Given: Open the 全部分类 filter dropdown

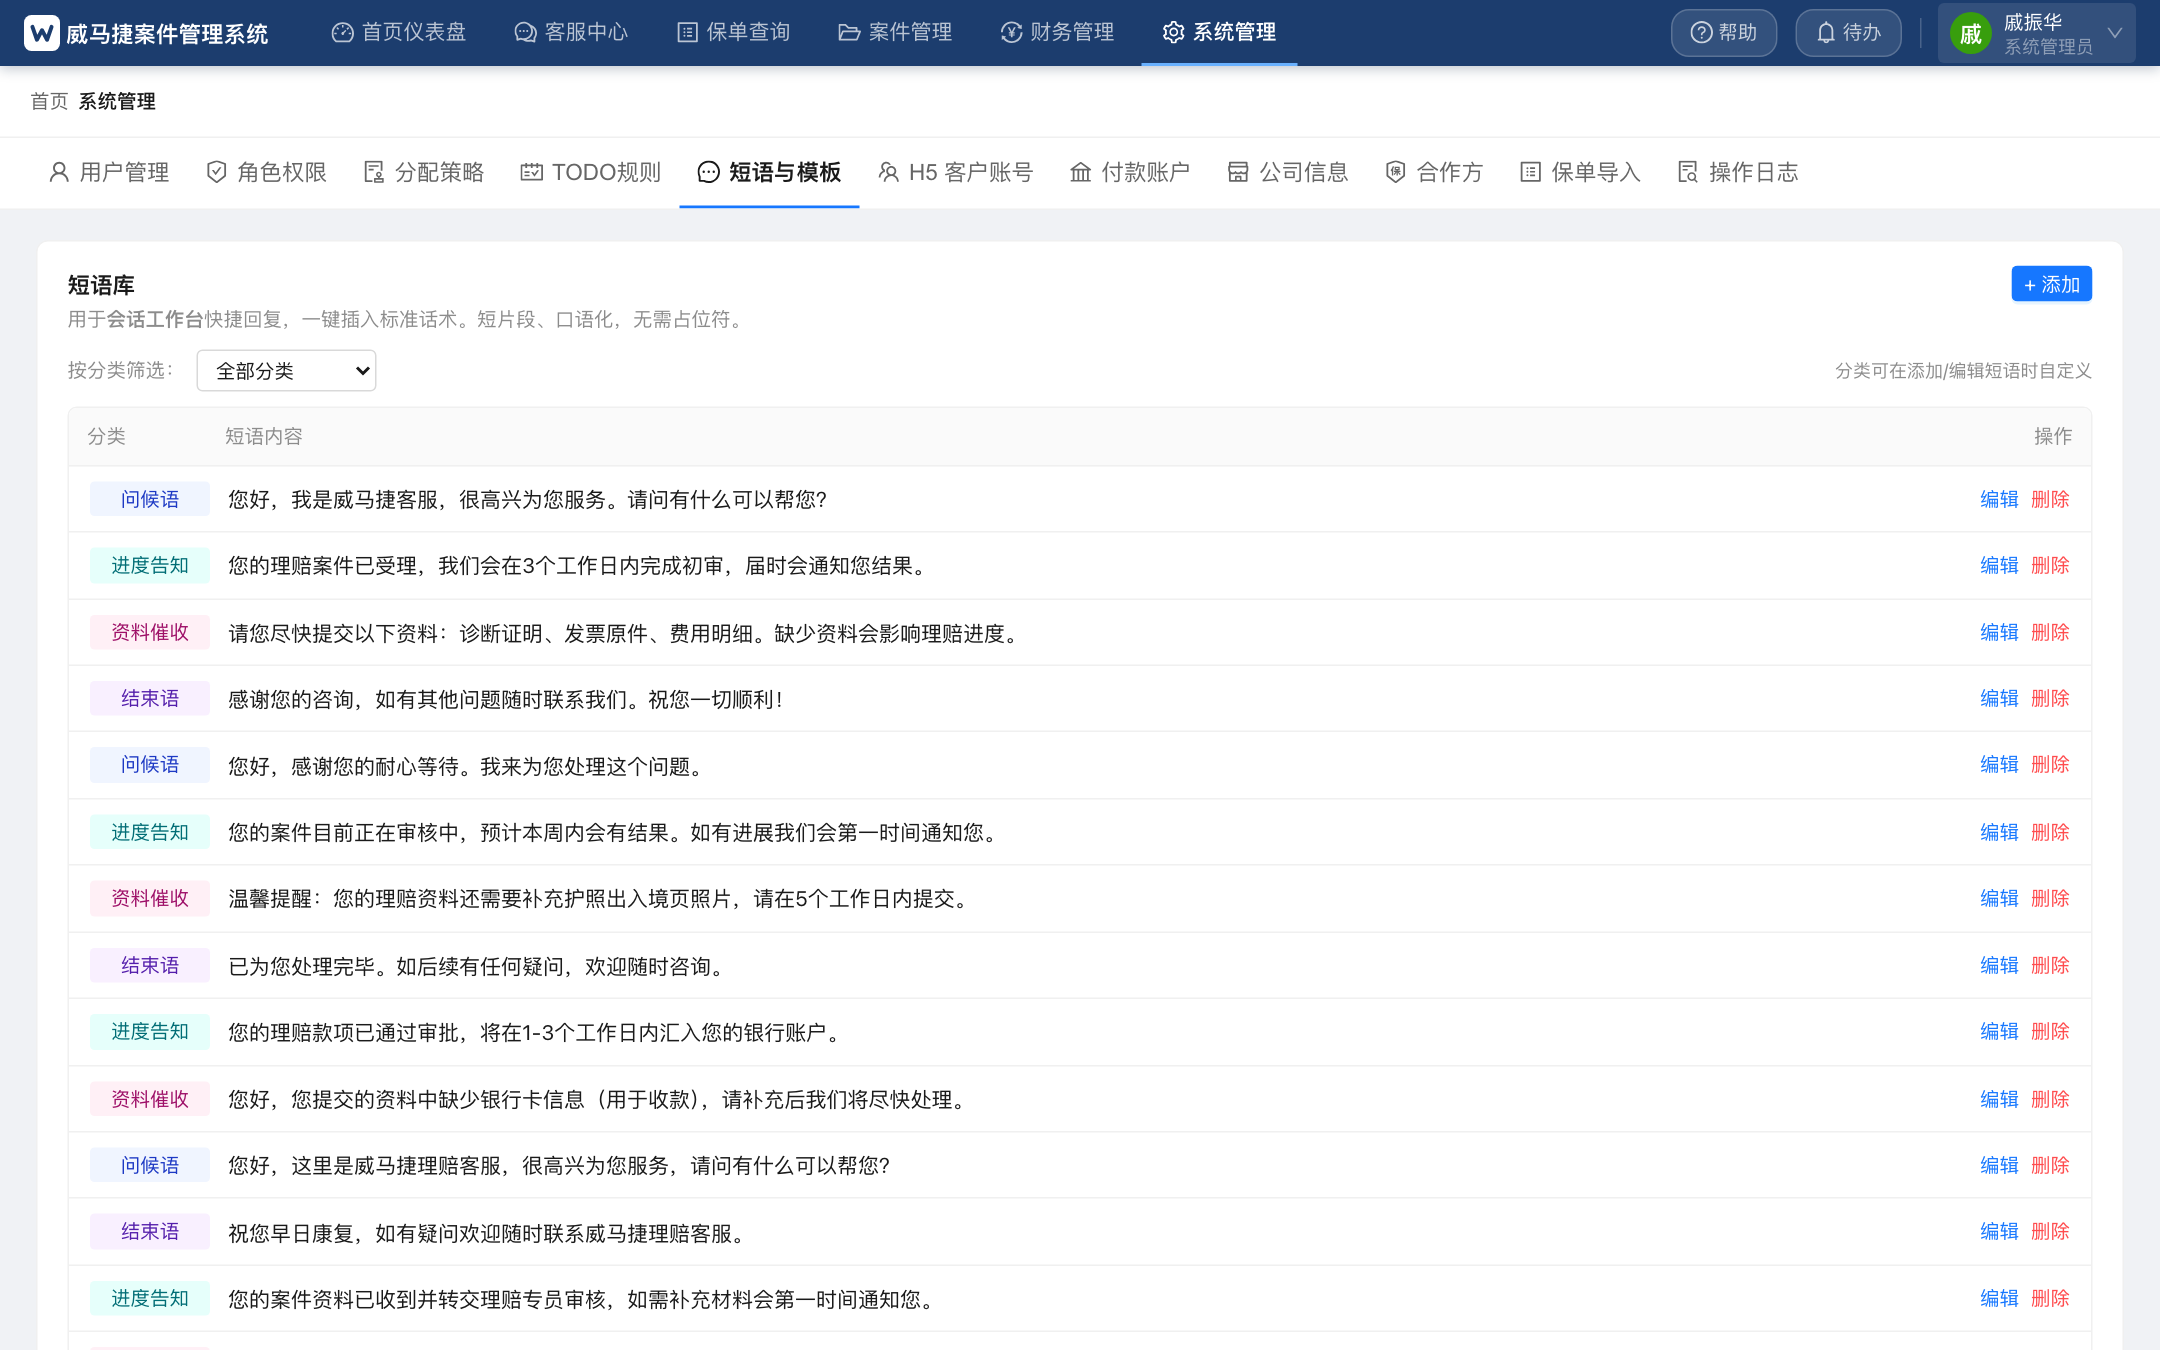Looking at the screenshot, I should pyautogui.click(x=286, y=370).
